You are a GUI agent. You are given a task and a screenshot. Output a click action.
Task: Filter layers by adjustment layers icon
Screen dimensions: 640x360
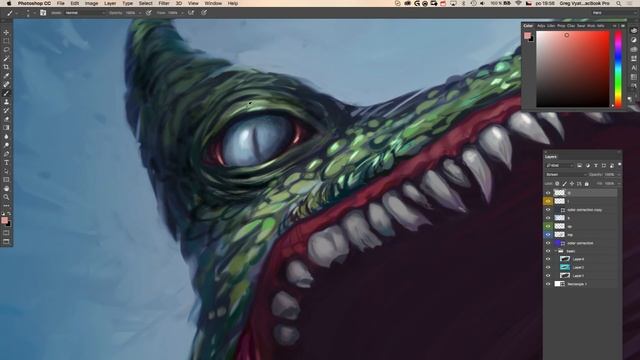(588, 165)
